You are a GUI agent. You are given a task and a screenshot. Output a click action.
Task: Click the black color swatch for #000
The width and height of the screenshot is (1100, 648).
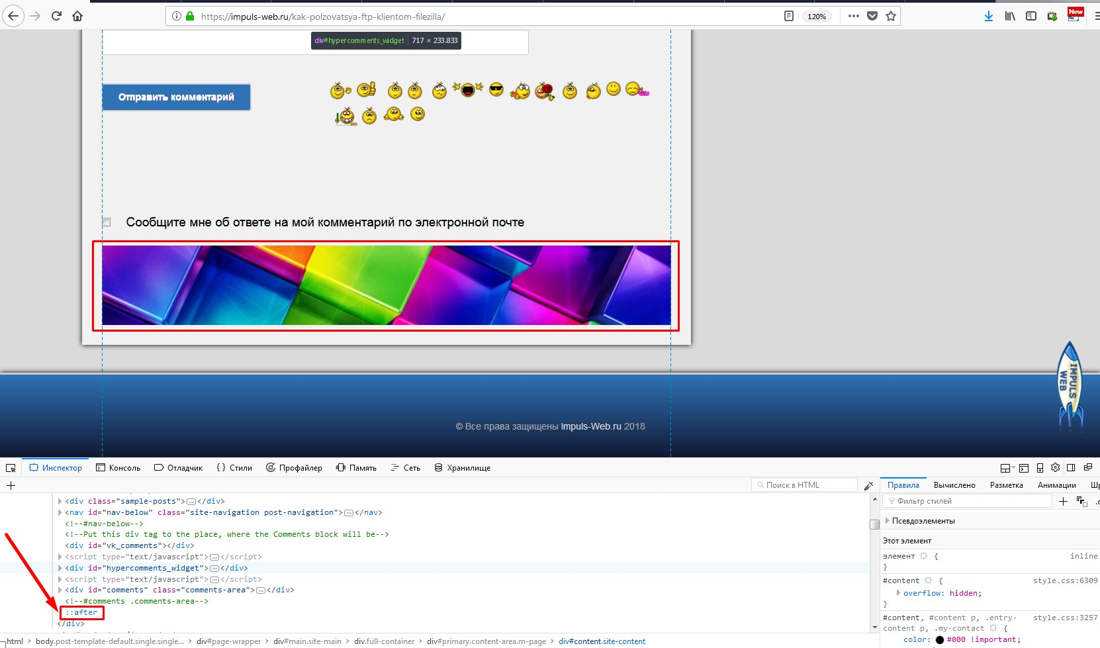(940, 640)
